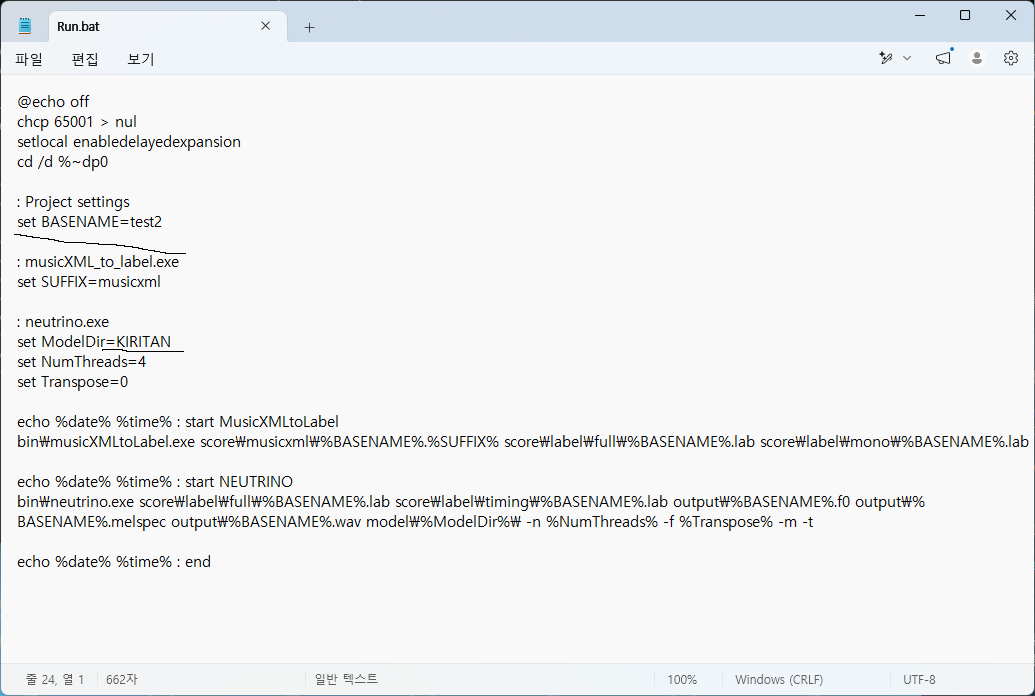Select the Run.bat tab
This screenshot has height=696, width=1035.
(x=168, y=26)
